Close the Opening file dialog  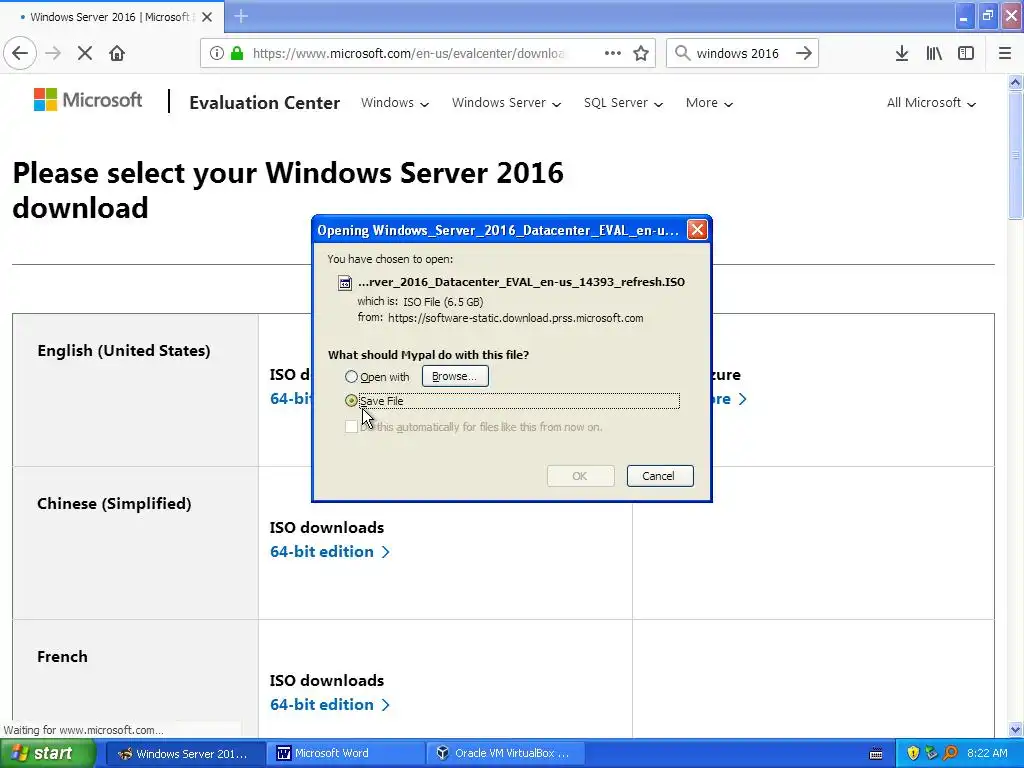pos(697,230)
